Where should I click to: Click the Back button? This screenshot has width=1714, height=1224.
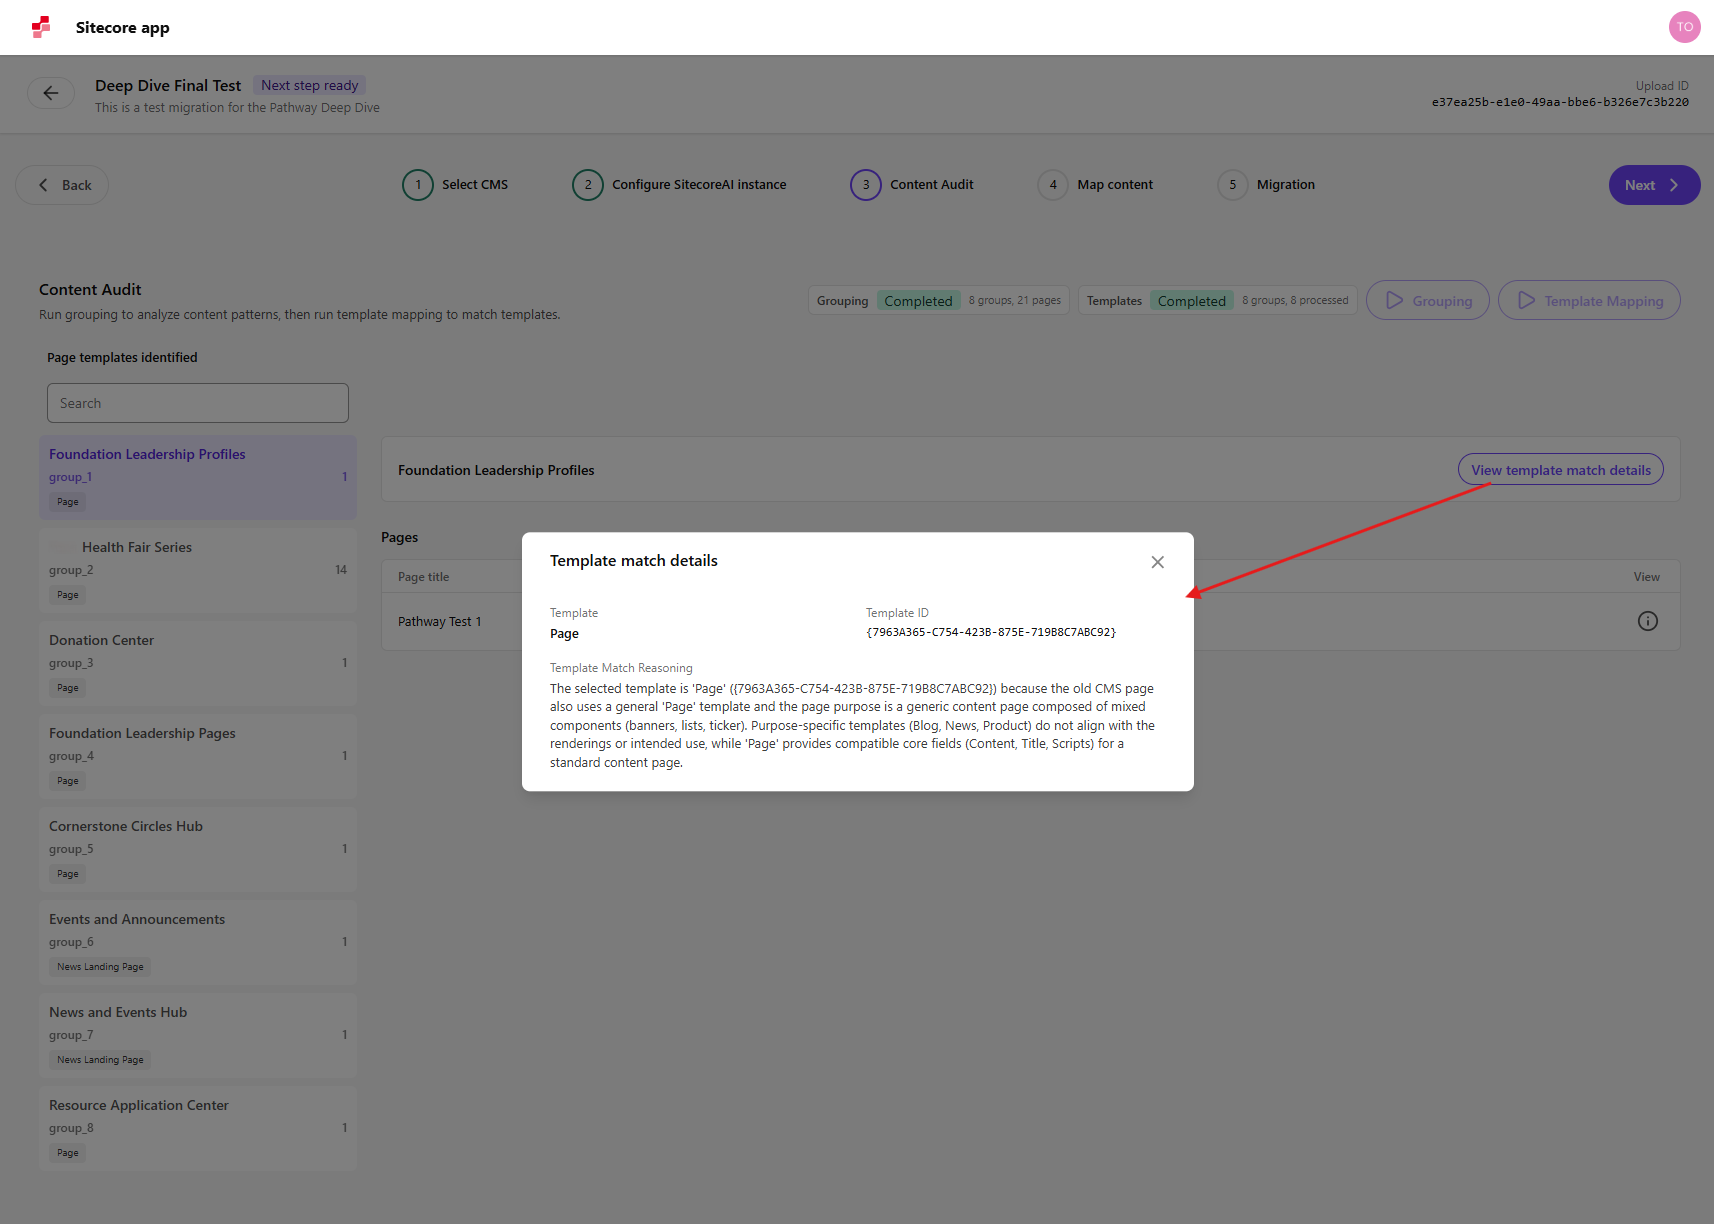click(61, 185)
